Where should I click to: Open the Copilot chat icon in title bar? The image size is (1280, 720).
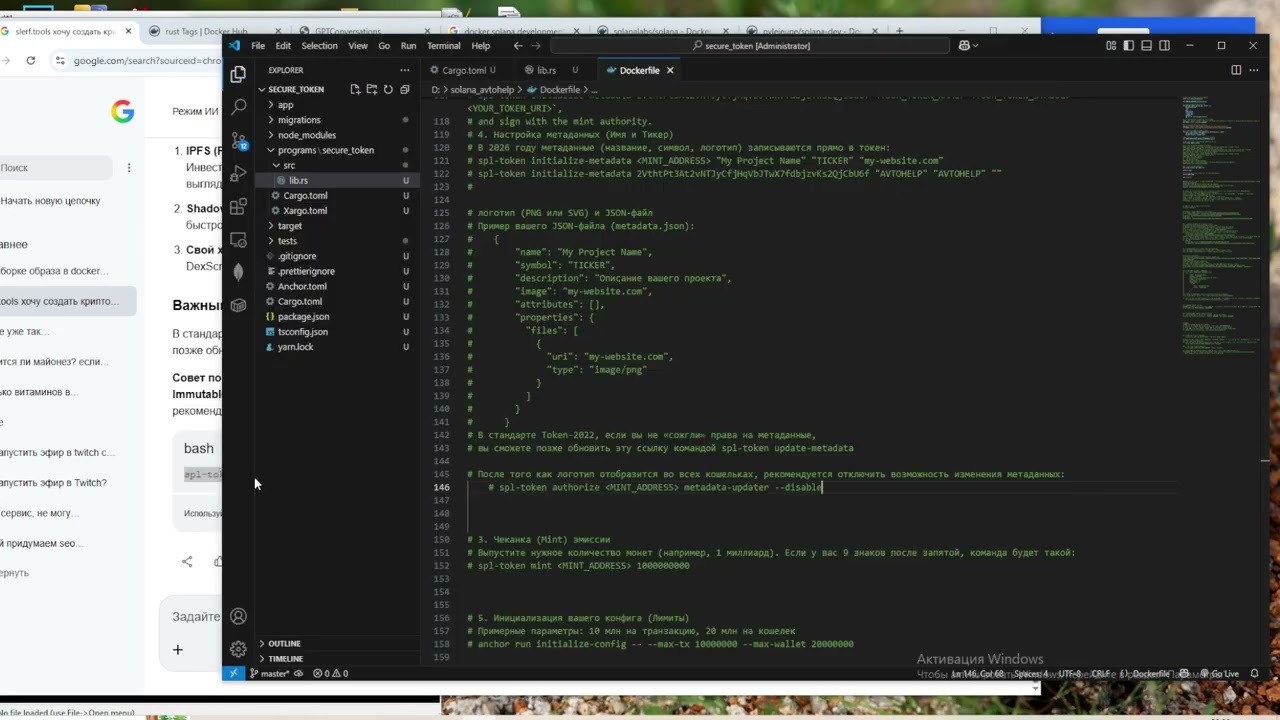coord(964,45)
